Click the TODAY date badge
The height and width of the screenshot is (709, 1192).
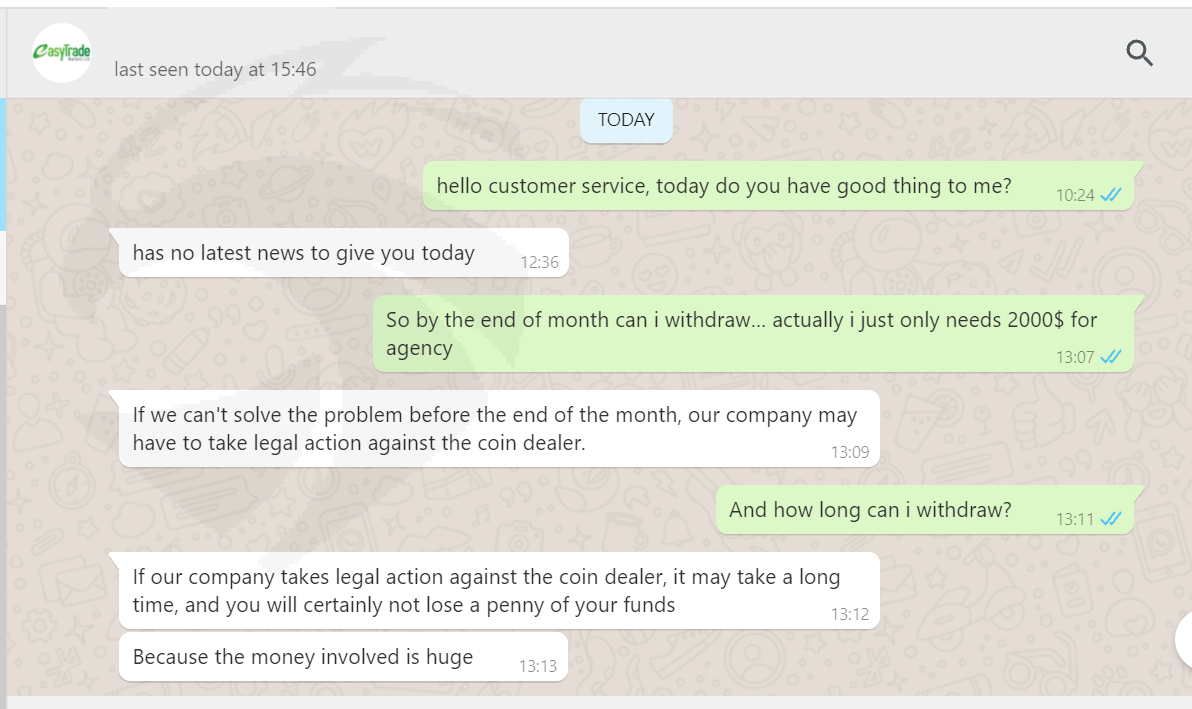(626, 120)
